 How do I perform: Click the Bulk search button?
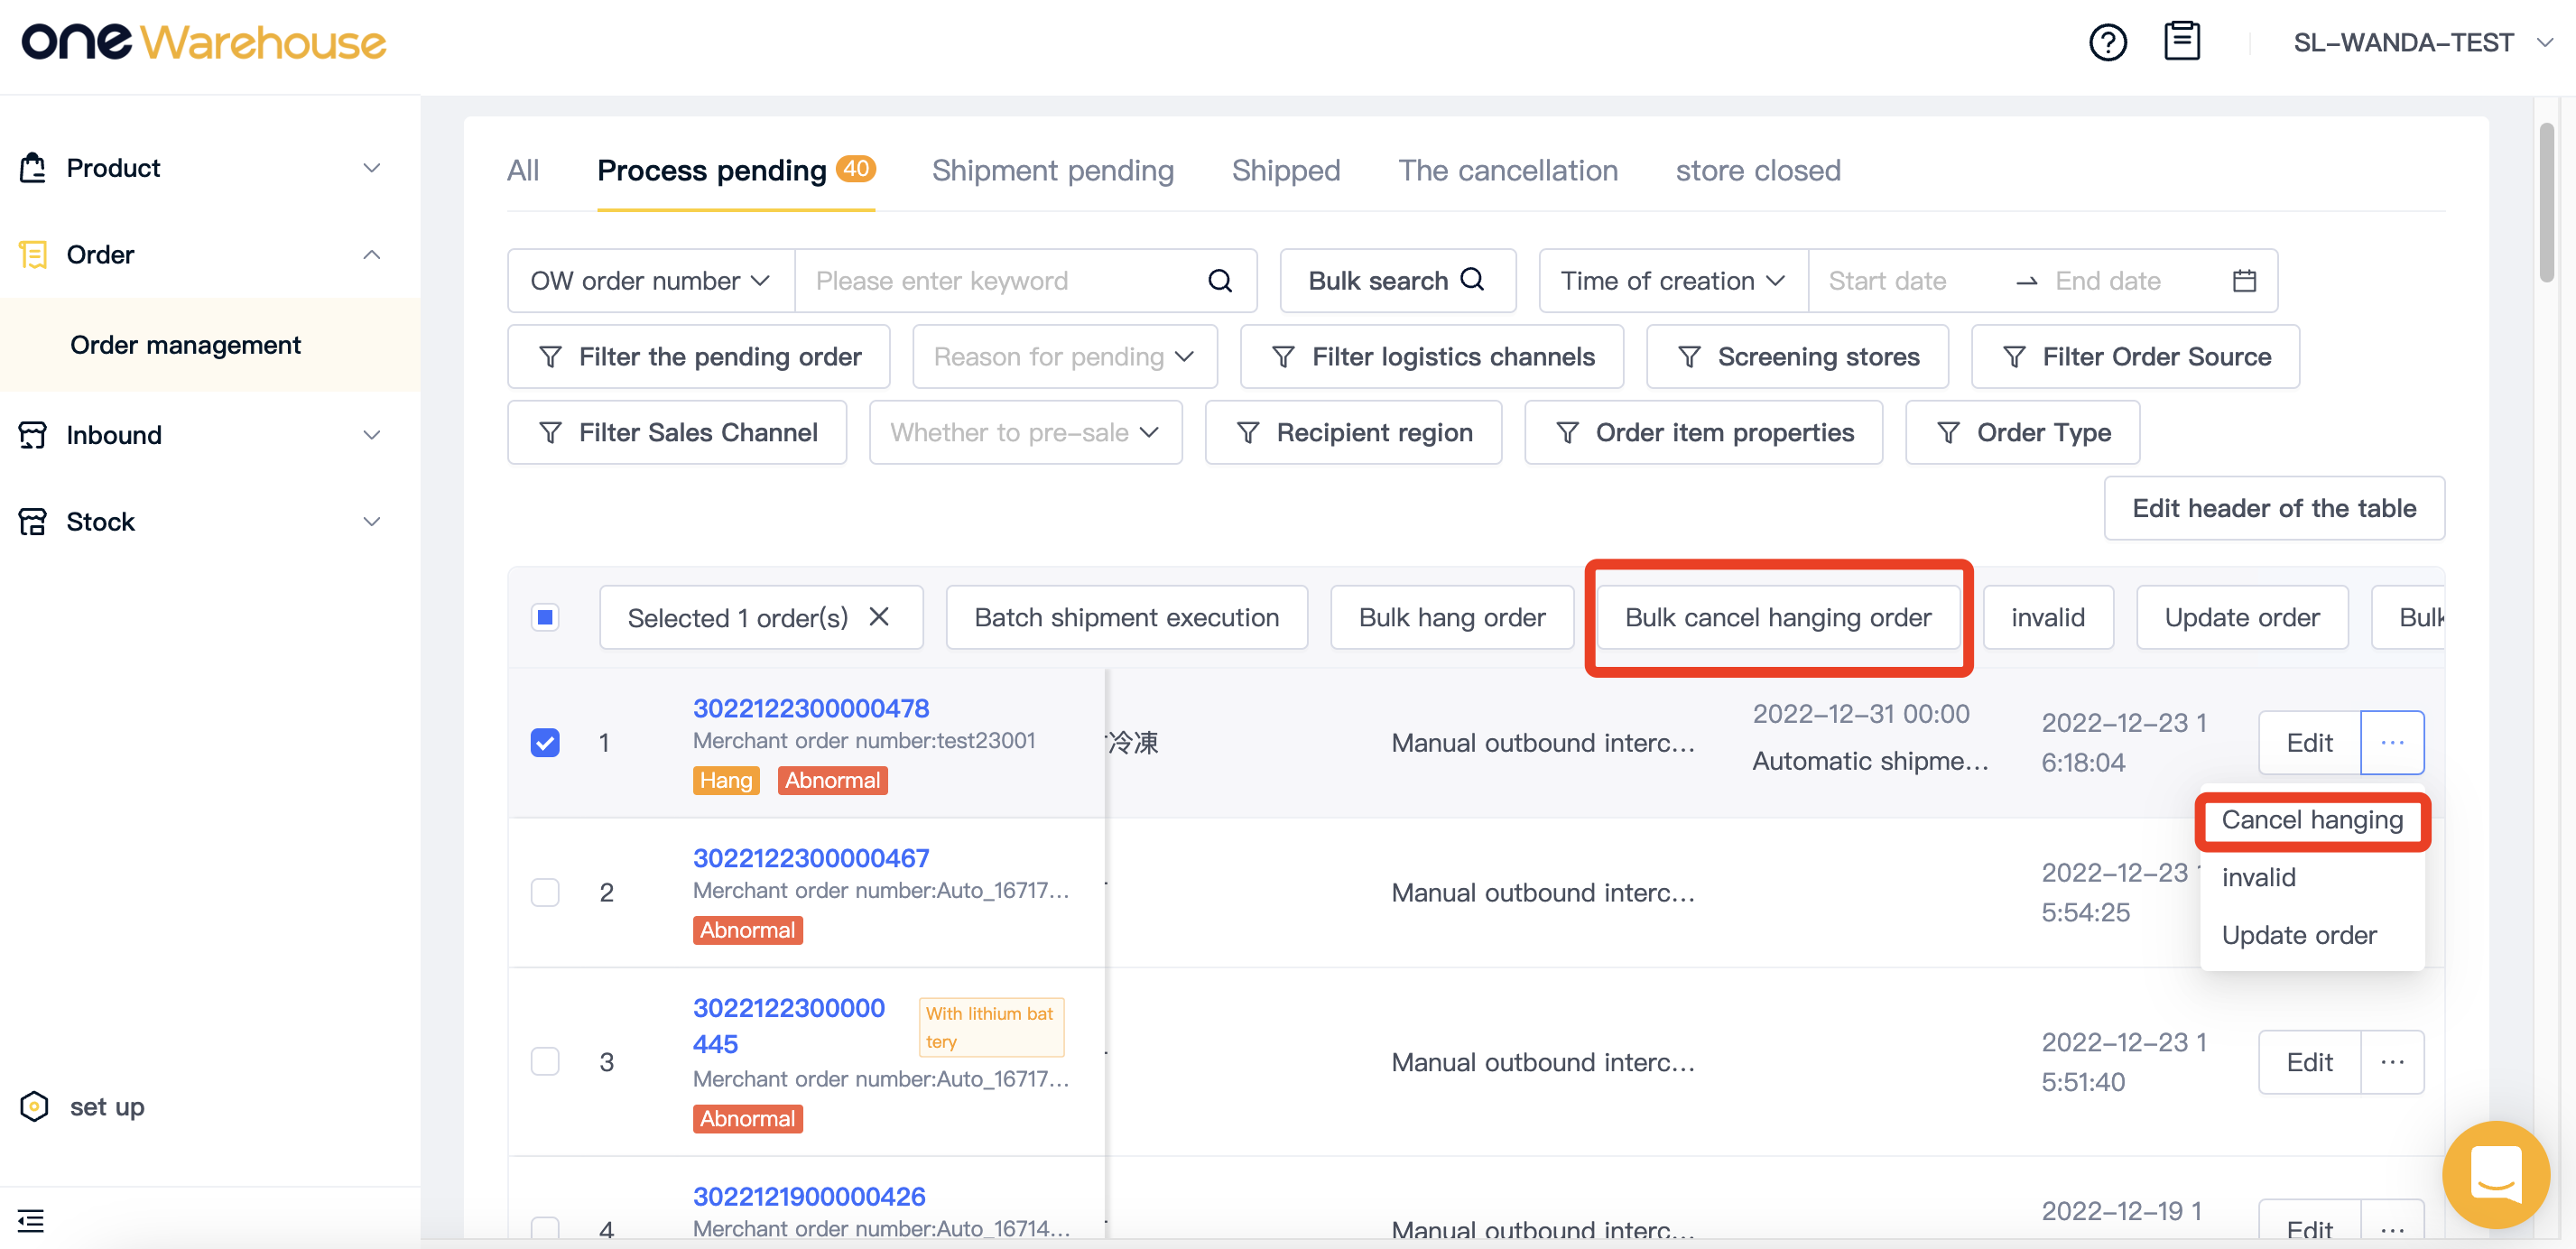click(1397, 281)
